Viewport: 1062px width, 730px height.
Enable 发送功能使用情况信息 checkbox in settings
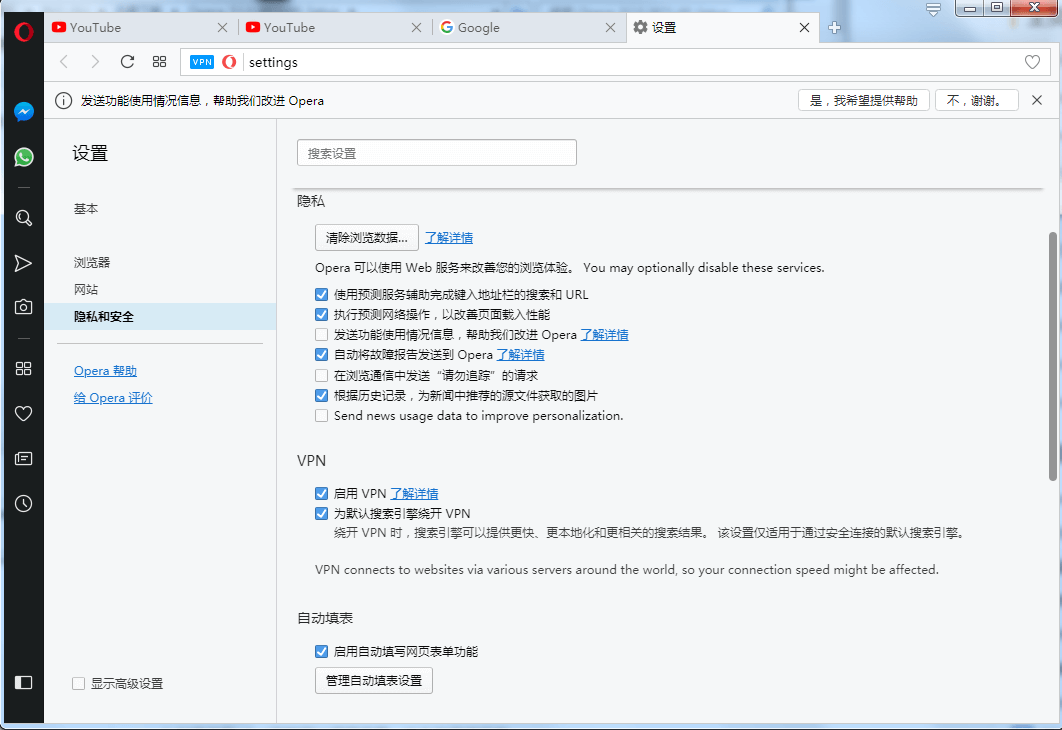(322, 335)
